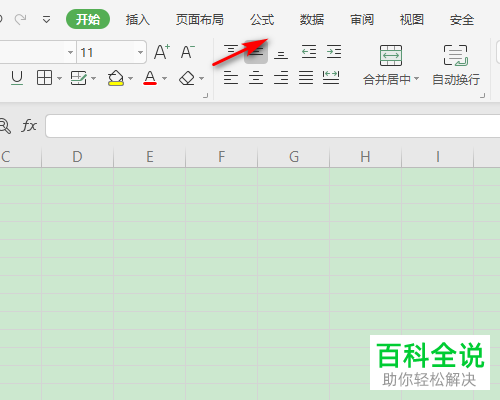The image size is (500, 400).
Task: Click into the formula bar input
Action: tap(273, 126)
